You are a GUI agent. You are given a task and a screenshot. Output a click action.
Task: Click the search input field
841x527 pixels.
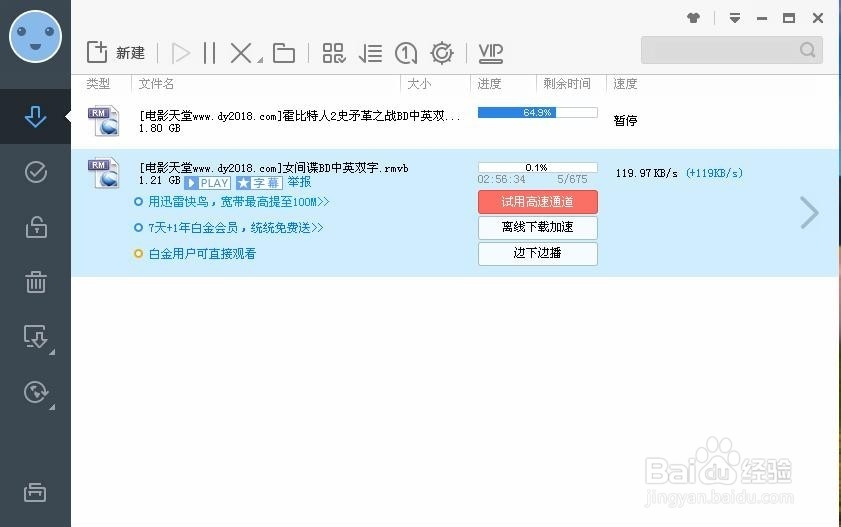click(732, 50)
